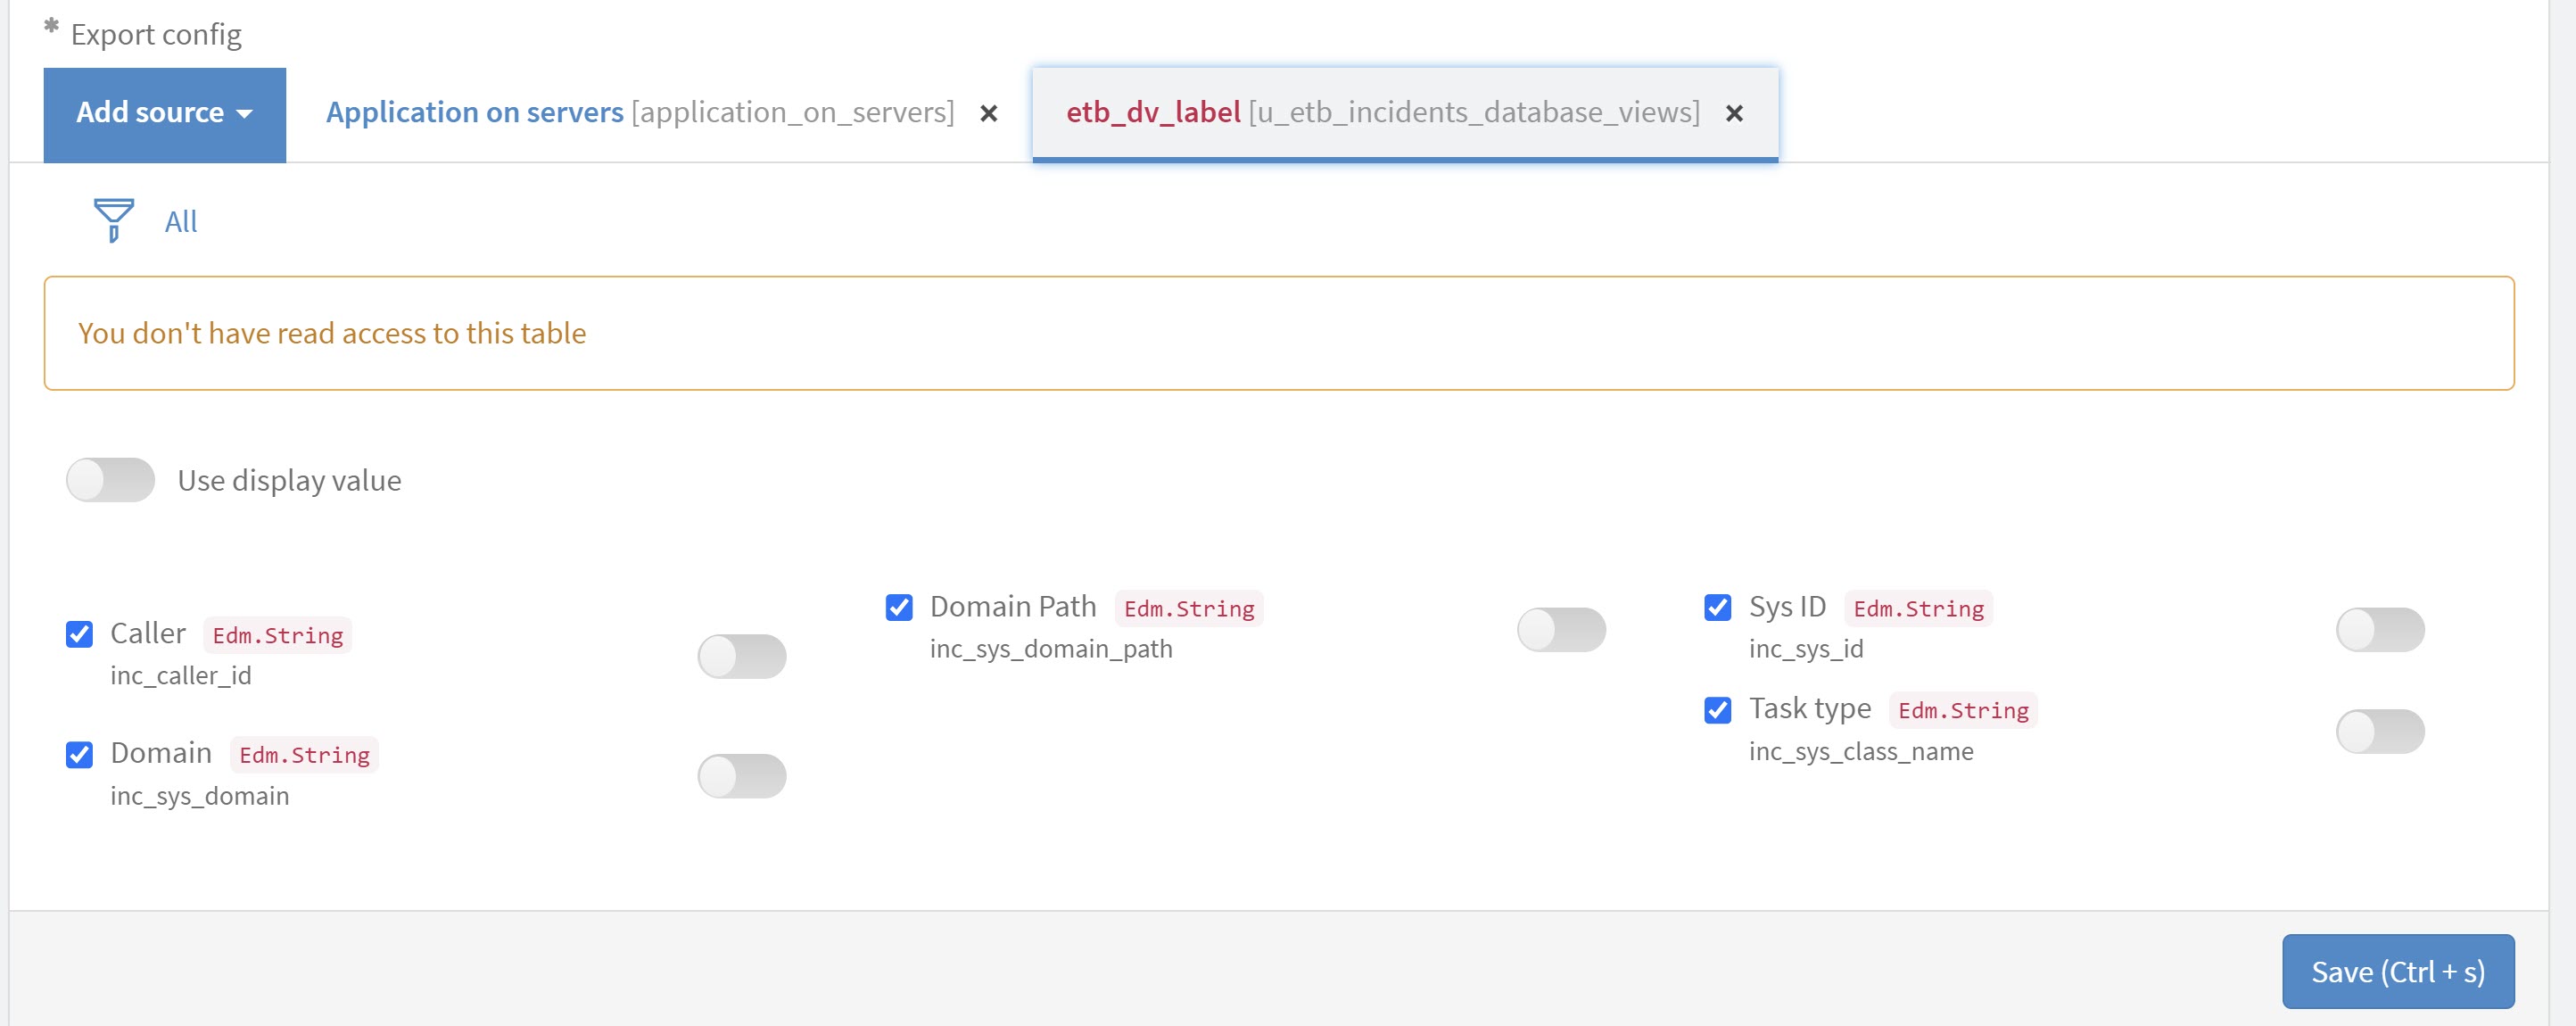Screen dimensions: 2576x1026
Task: Uncheck the Sys ID checkbox
Action: point(1717,607)
